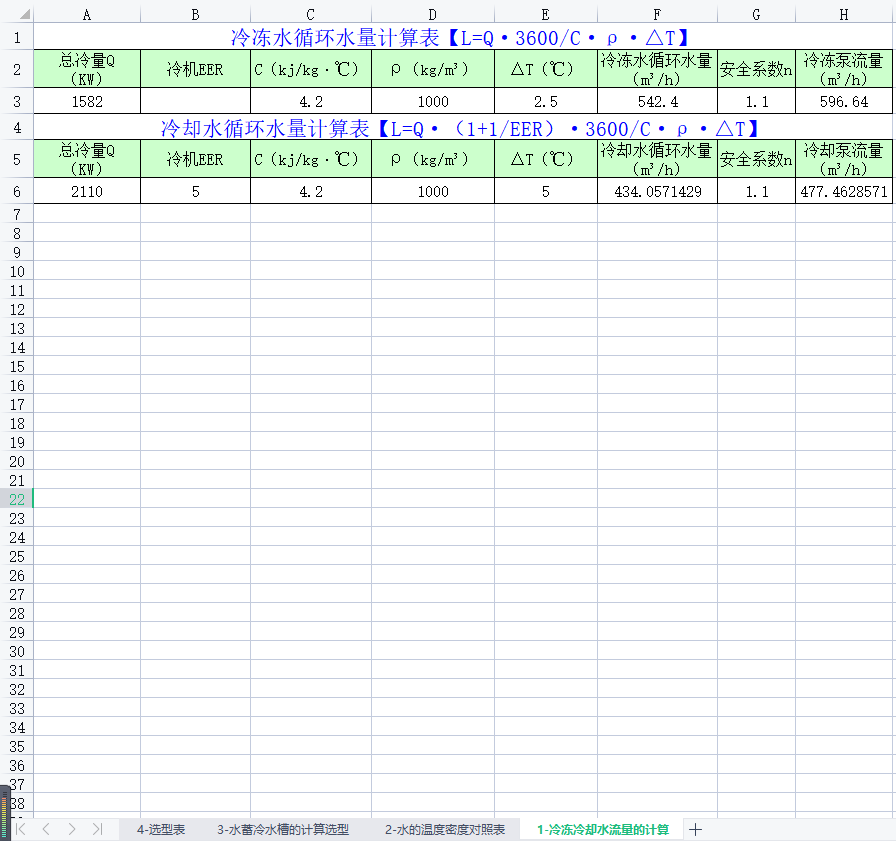Screen dimensions: 896x841
Task: Select column A header
Action: 87,14
